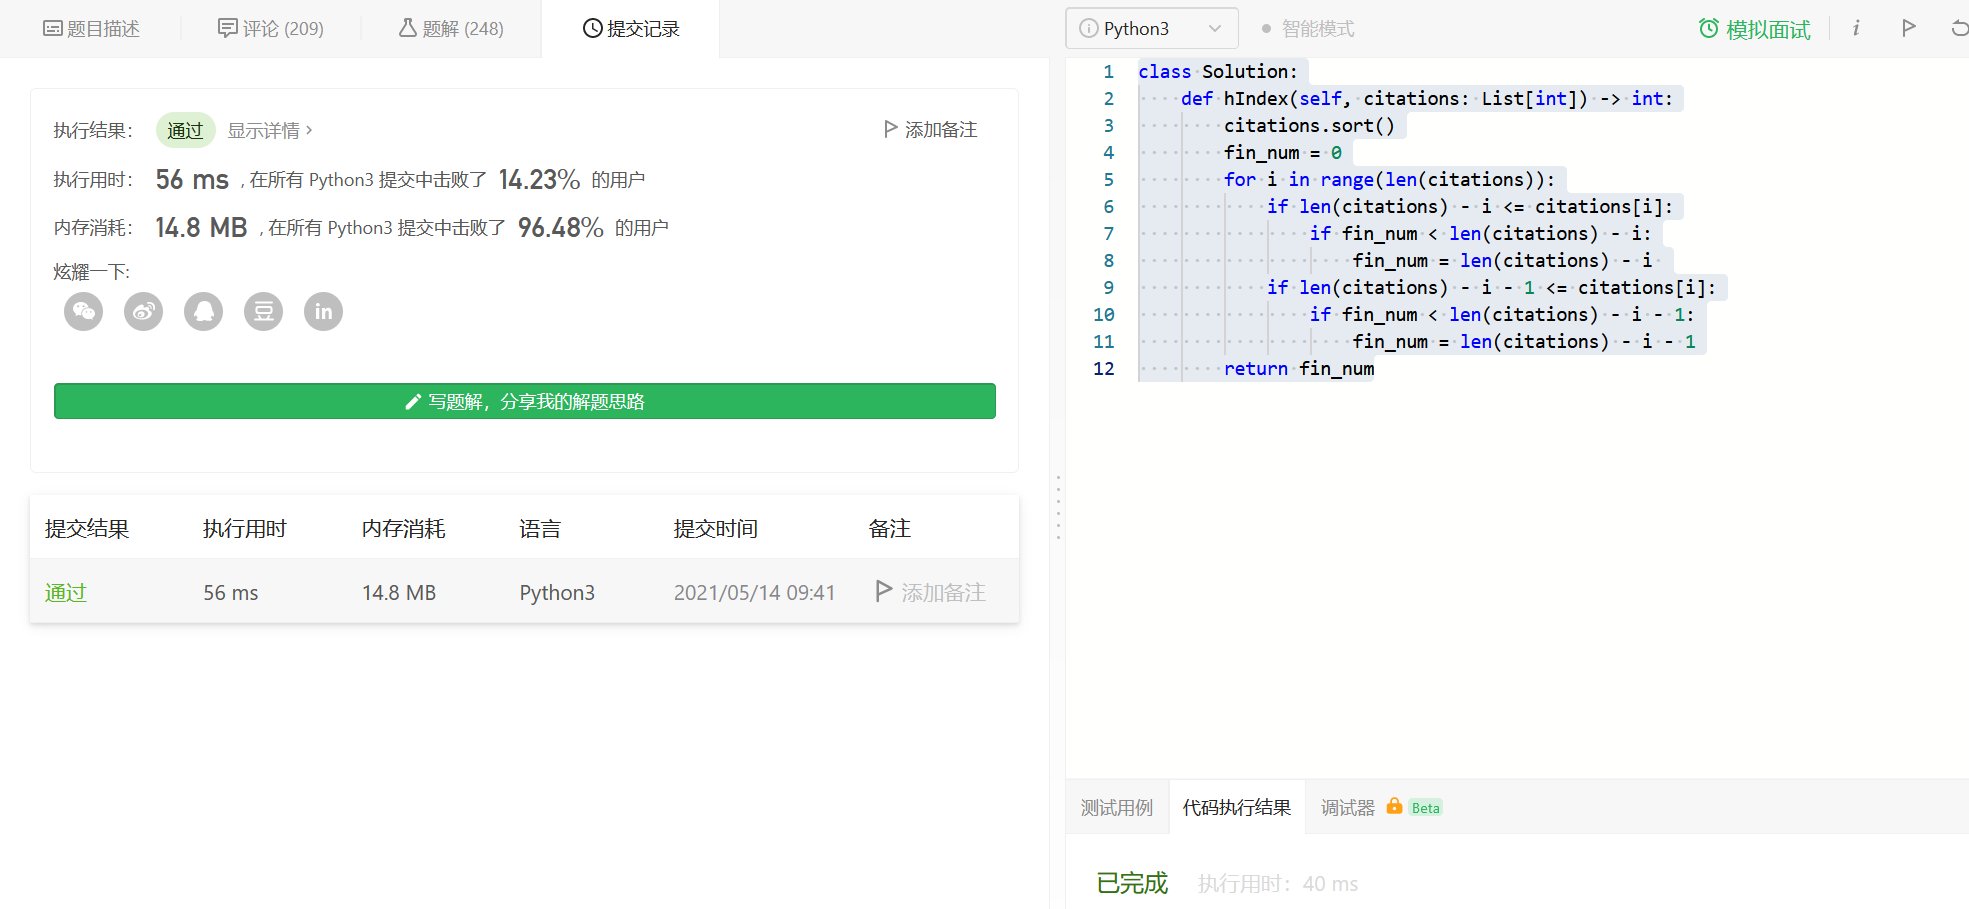Click the run play icon in toolbar
The image size is (1969, 909).
click(1908, 28)
